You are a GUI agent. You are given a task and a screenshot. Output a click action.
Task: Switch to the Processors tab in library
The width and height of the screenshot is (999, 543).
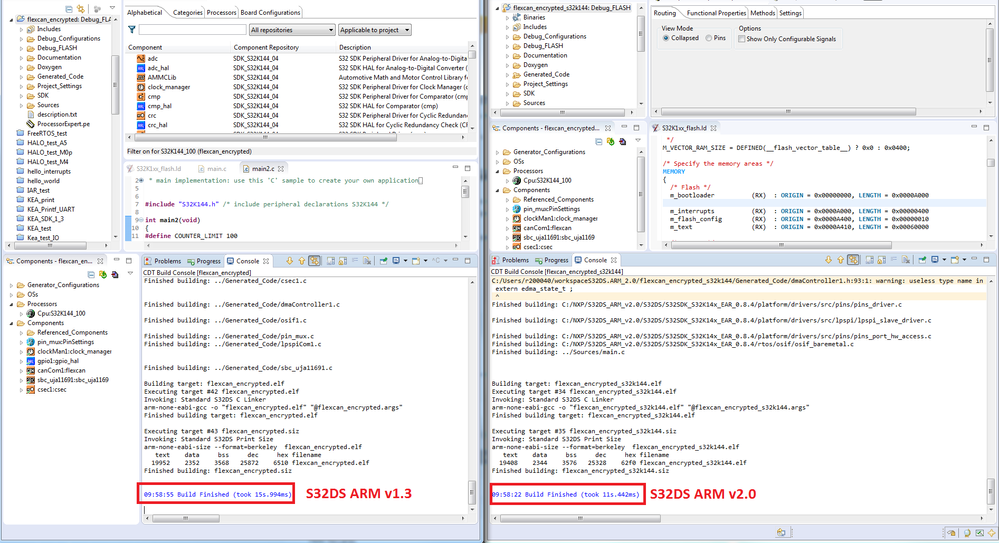[x=222, y=12]
